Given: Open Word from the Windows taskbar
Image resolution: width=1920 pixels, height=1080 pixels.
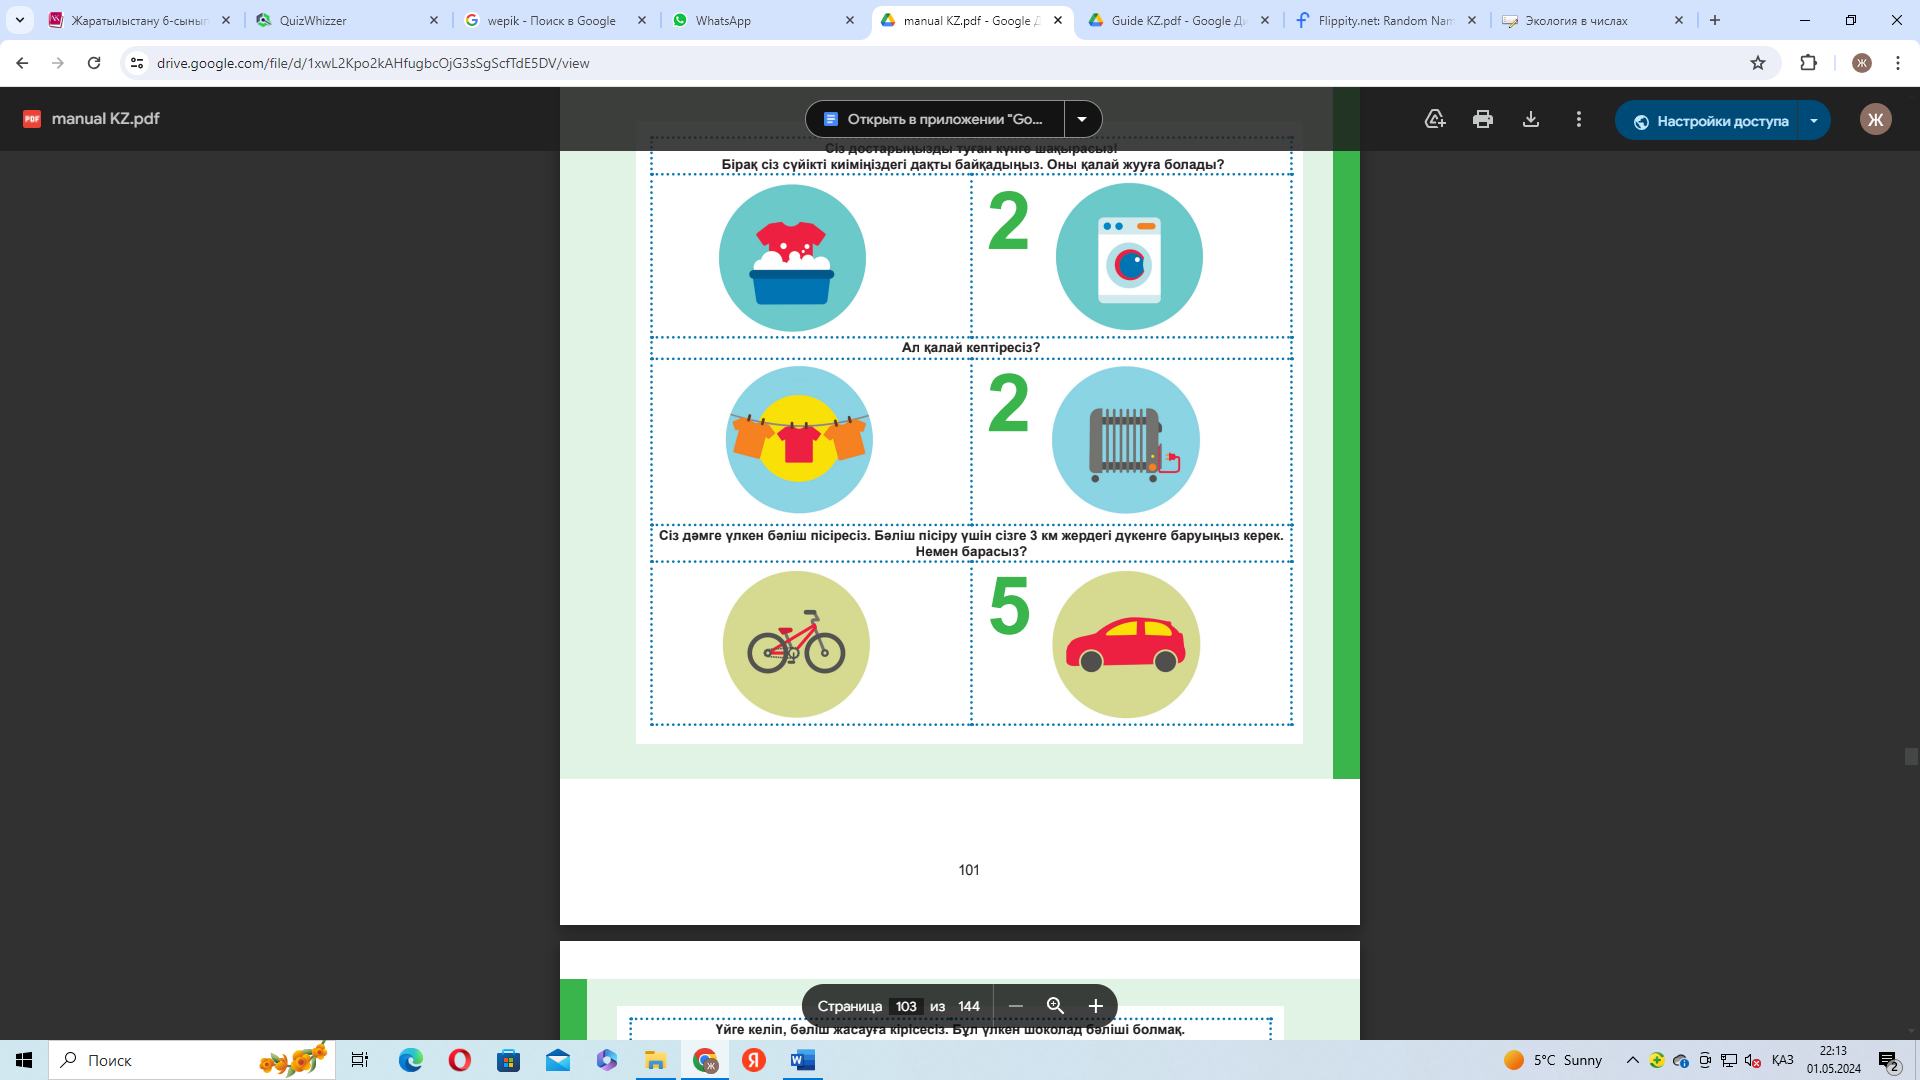Looking at the screenshot, I should point(802,1060).
